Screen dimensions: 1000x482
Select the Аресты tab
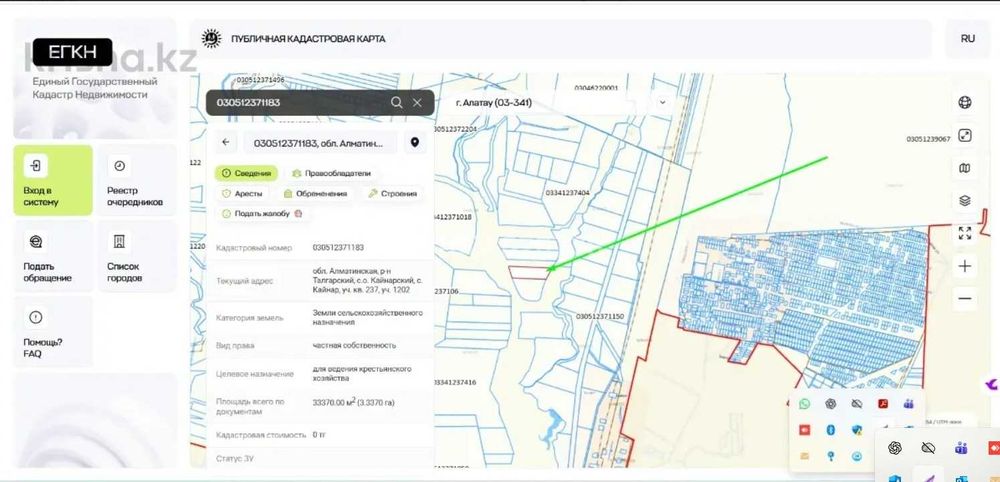[242, 194]
